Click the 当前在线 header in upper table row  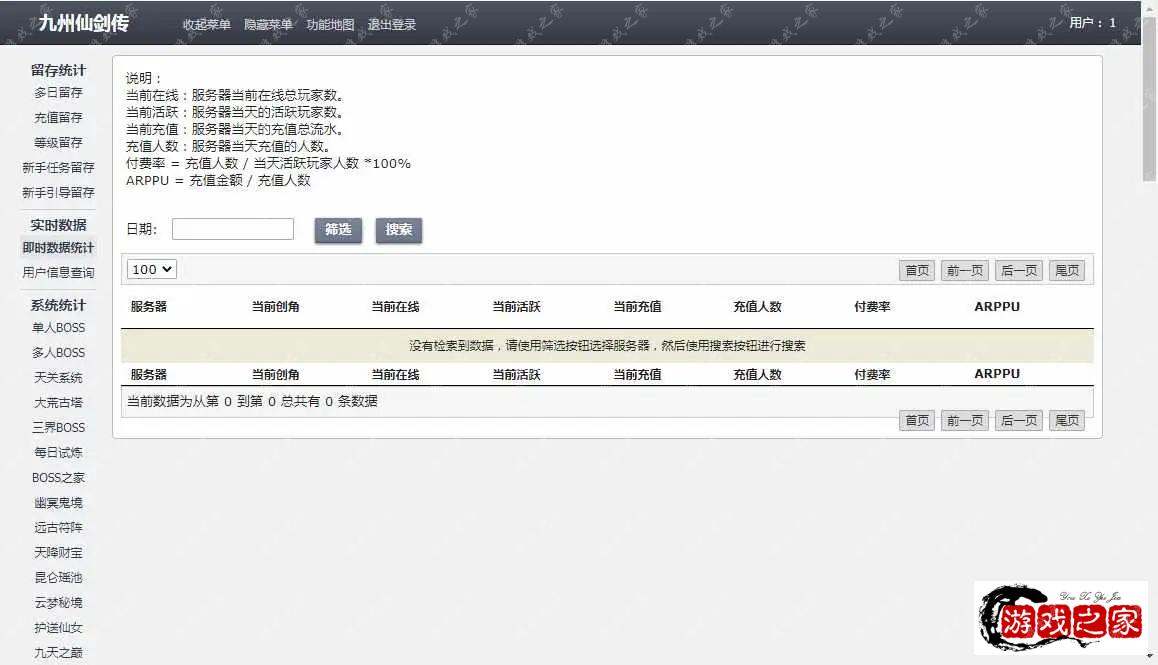[395, 307]
